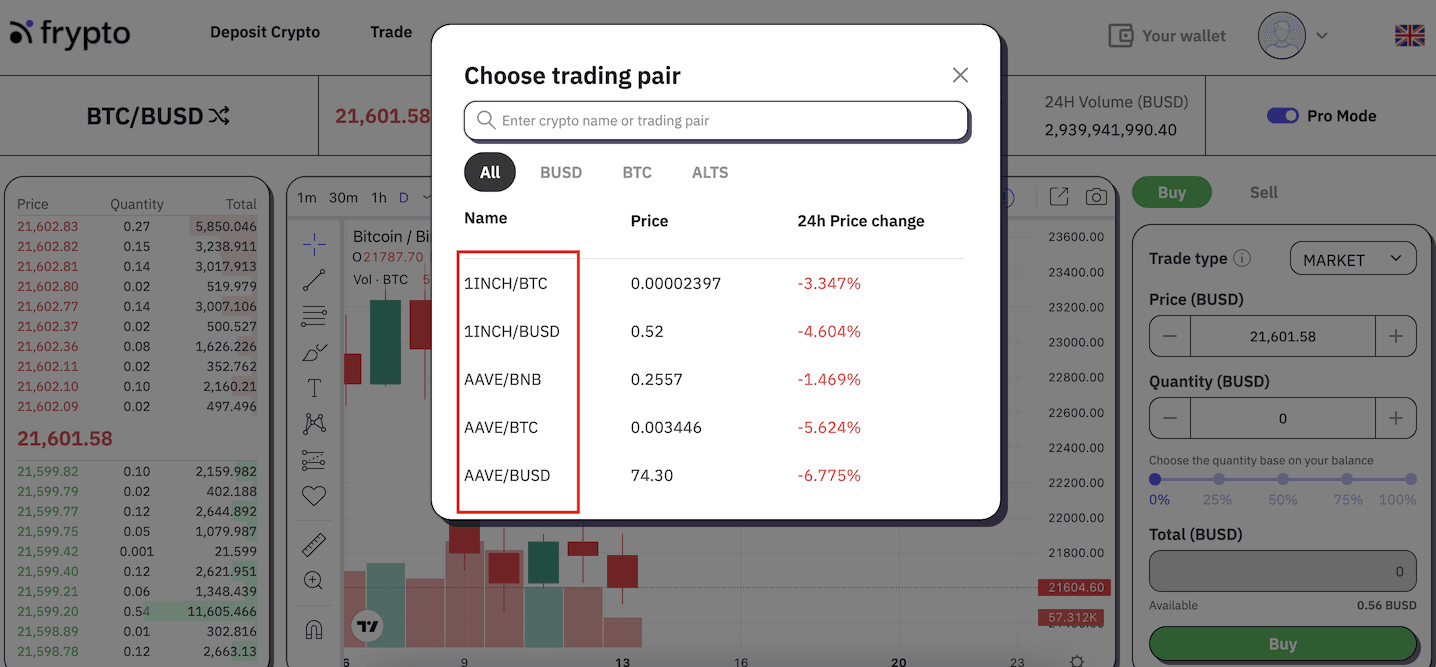Screen dimensions: 1436x667
Task: Expand the user avatar menu chevron
Action: 1322,36
